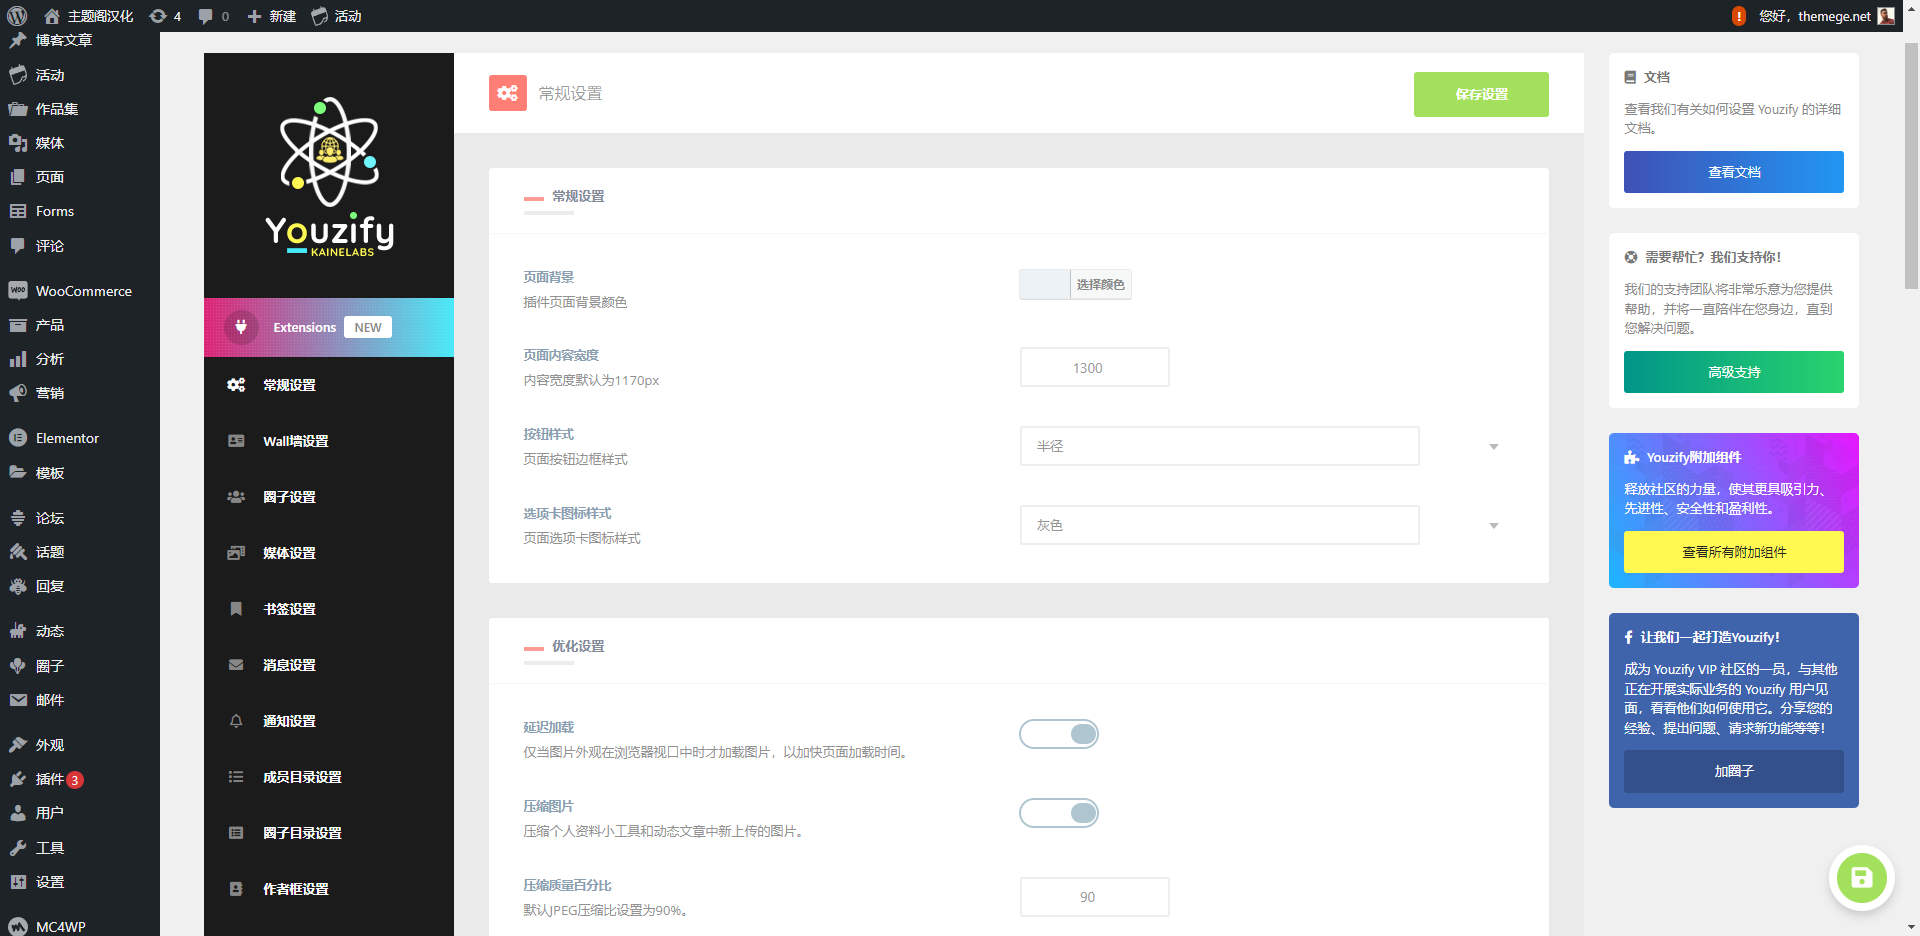Click 新建 in the admin bar
The width and height of the screenshot is (1920, 936).
click(x=271, y=16)
